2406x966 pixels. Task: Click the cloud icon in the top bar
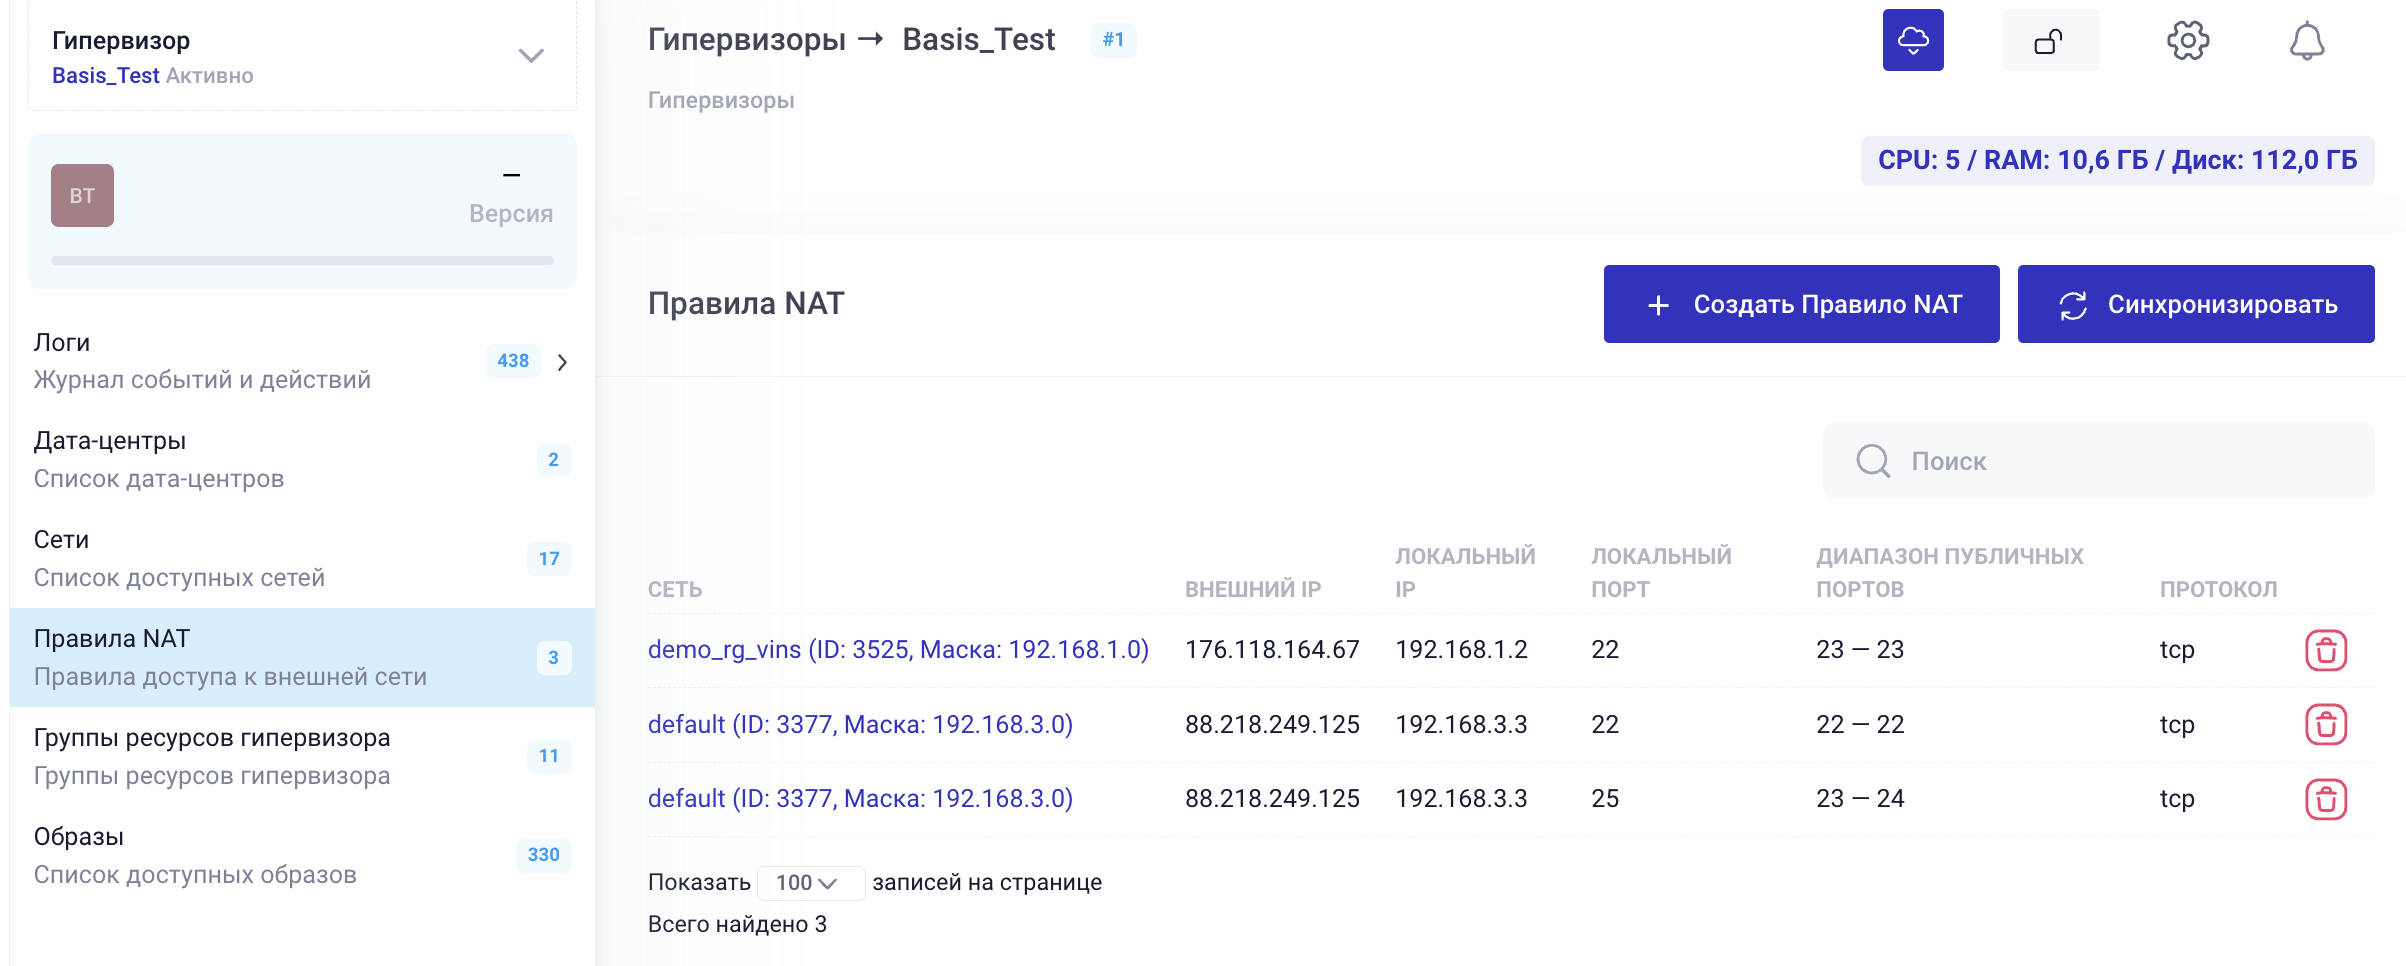point(1913,40)
